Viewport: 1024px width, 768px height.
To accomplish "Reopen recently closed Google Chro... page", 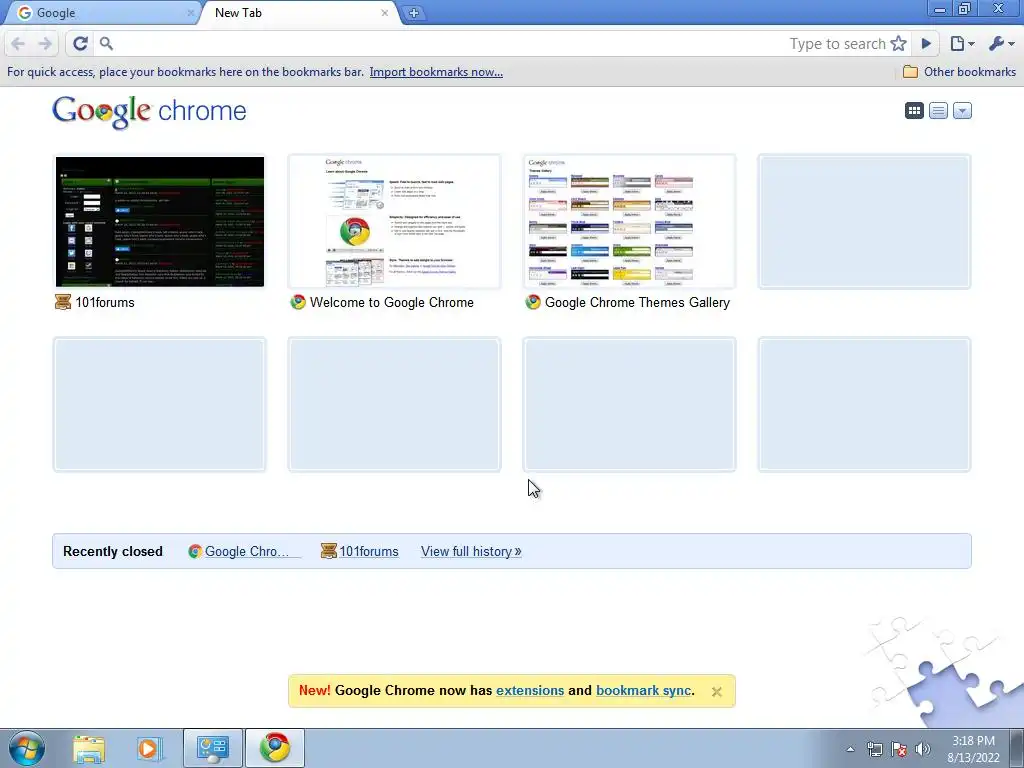I will point(247,551).
